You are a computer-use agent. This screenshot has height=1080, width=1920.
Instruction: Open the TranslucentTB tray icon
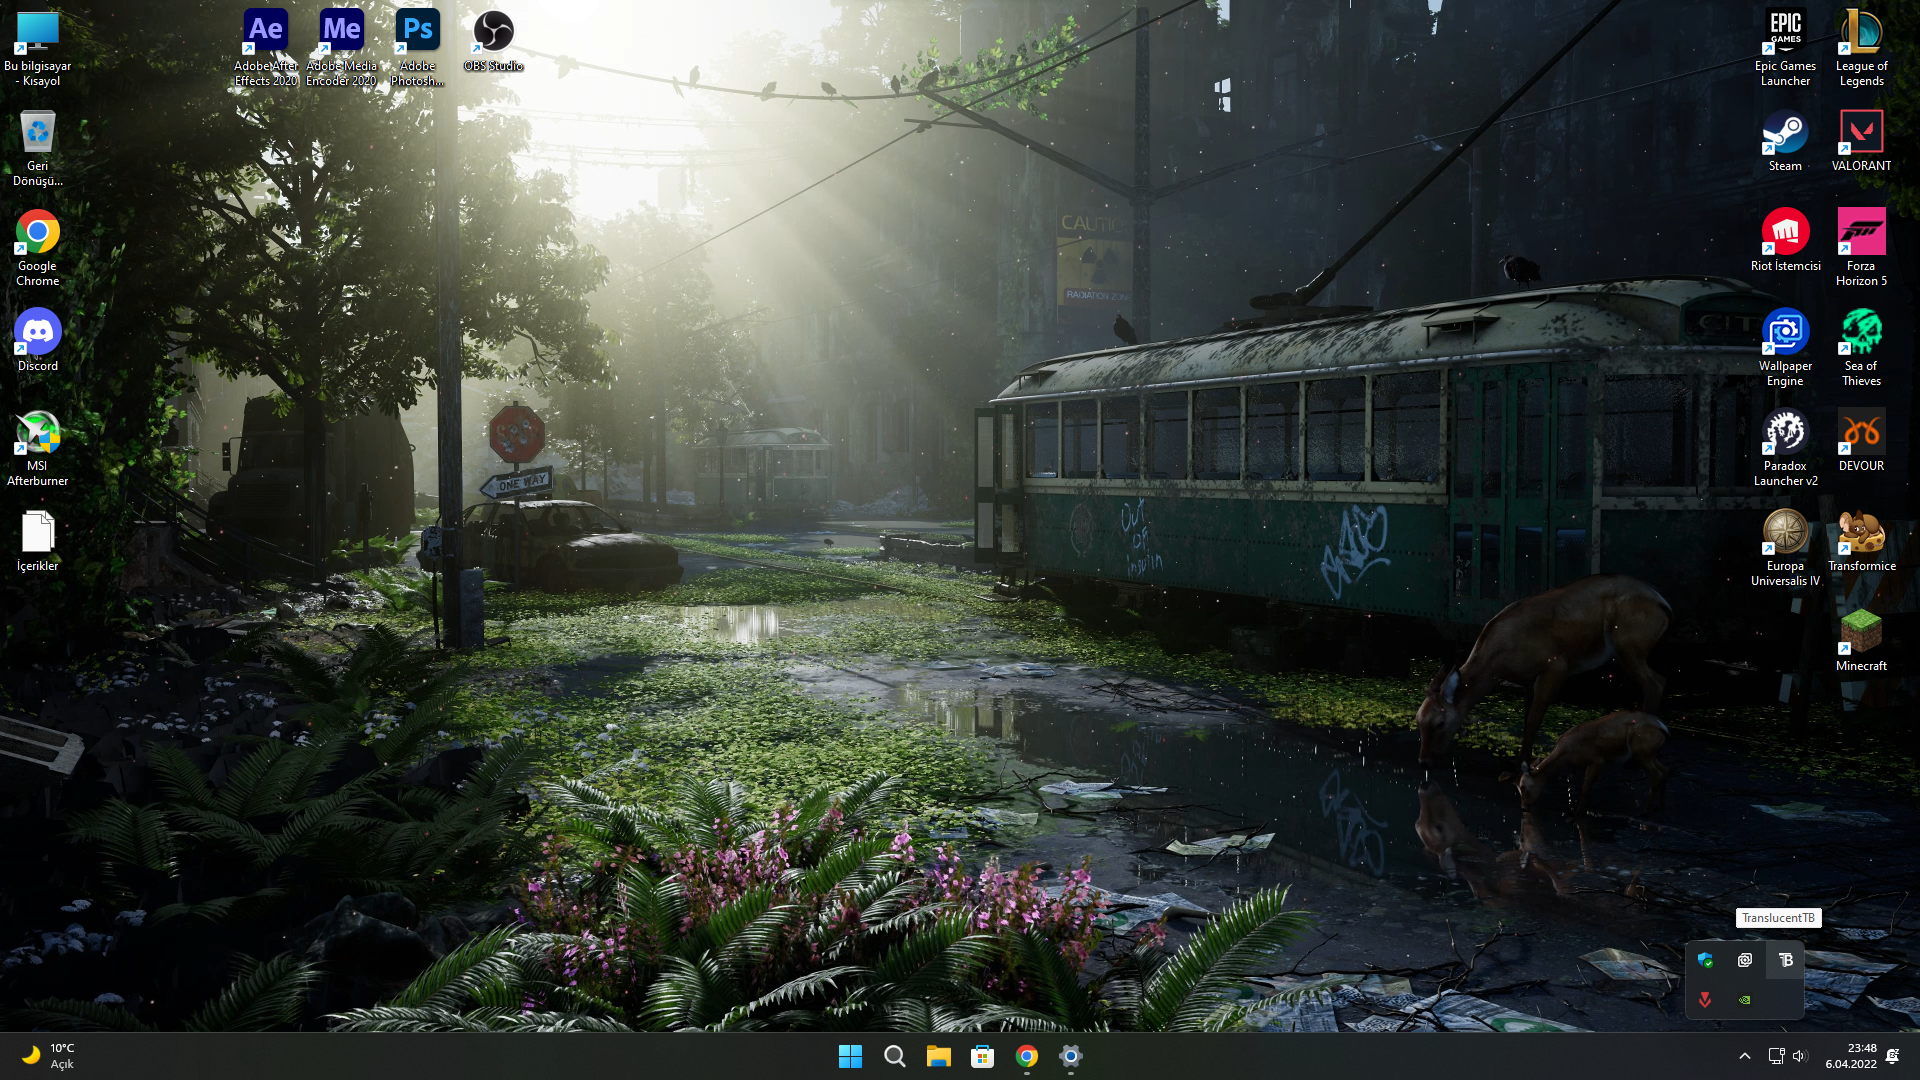[x=1785, y=960]
